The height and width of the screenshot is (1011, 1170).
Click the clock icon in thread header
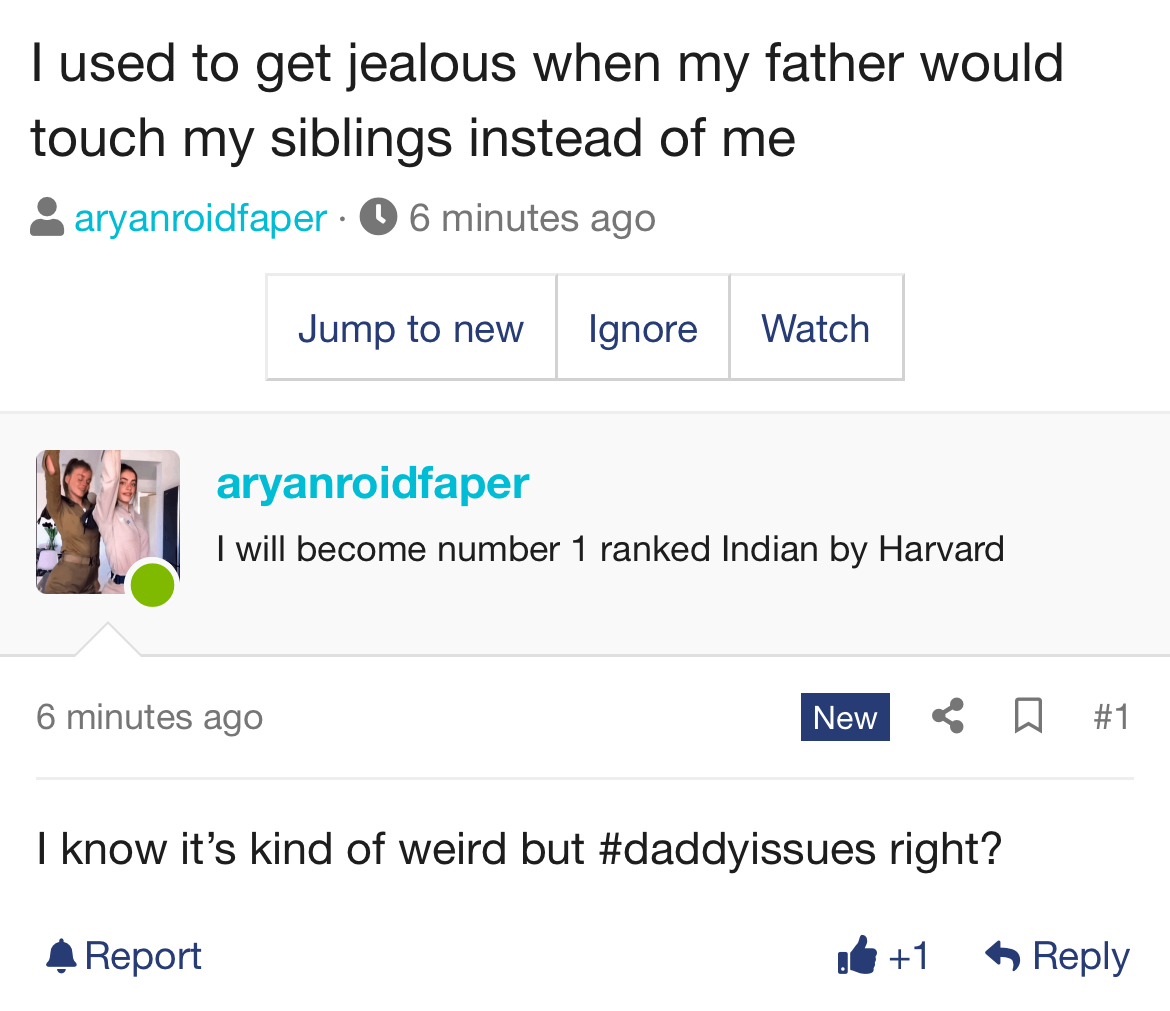378,217
